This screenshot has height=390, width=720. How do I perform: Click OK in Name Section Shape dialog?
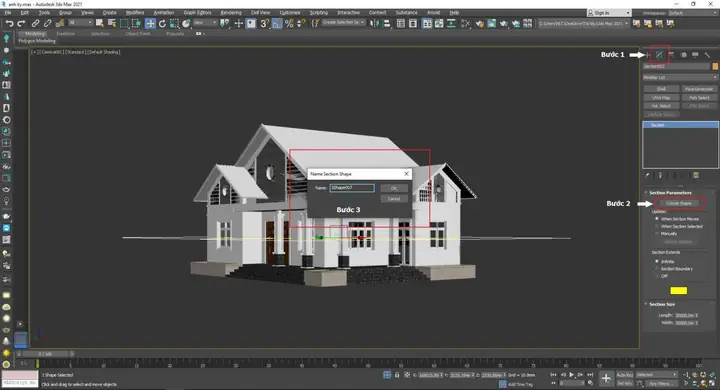click(394, 188)
